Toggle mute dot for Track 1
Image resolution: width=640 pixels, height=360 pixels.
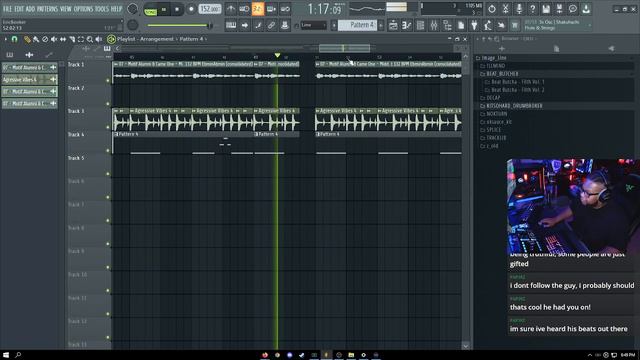pyautogui.click(x=108, y=80)
